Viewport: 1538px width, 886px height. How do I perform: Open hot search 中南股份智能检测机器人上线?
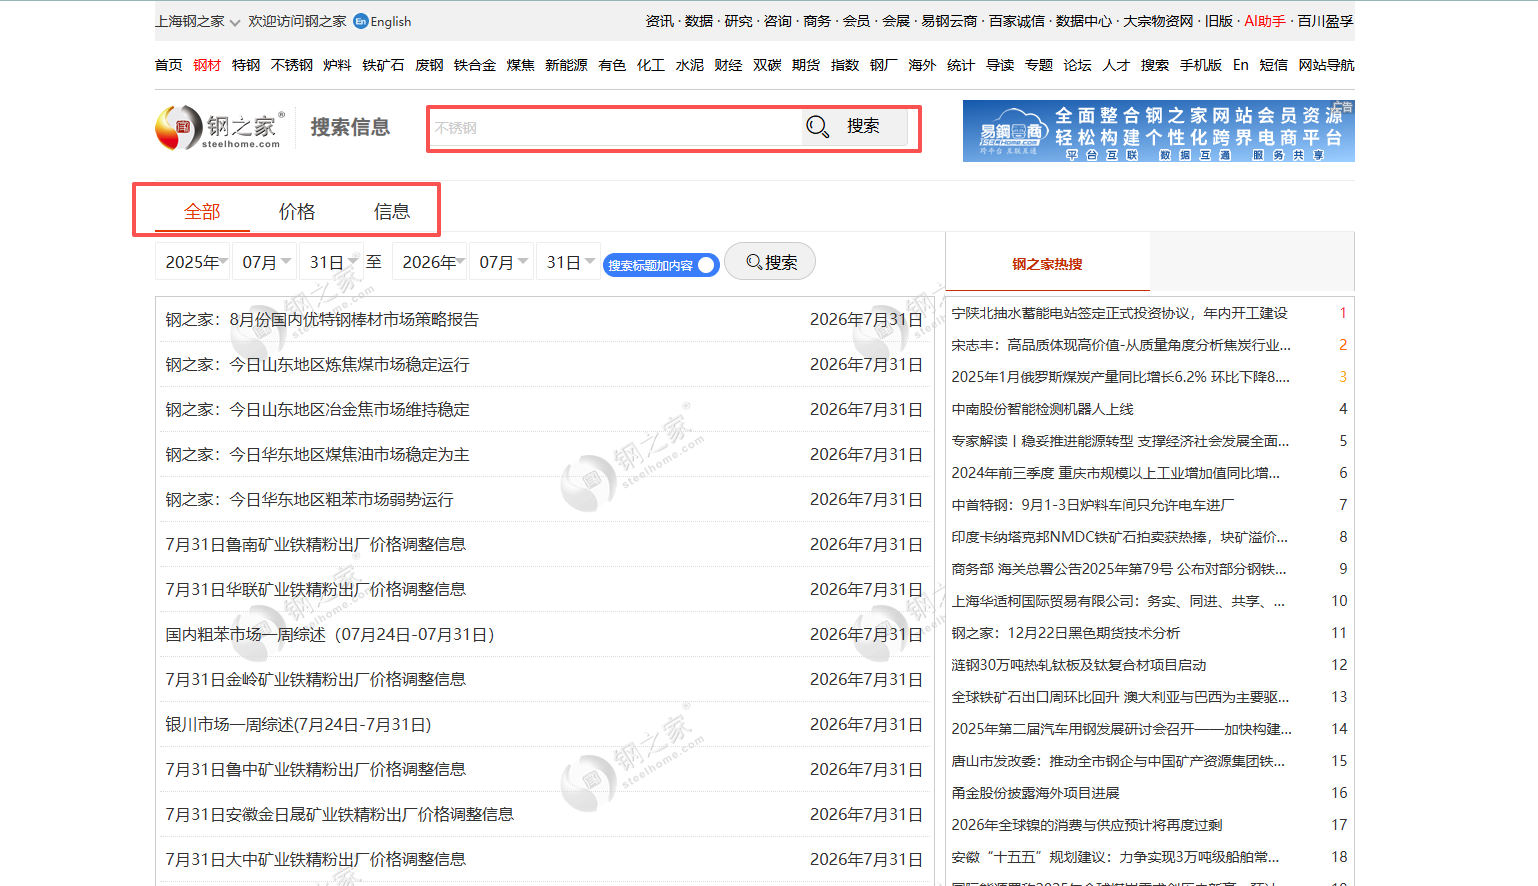[1042, 409]
